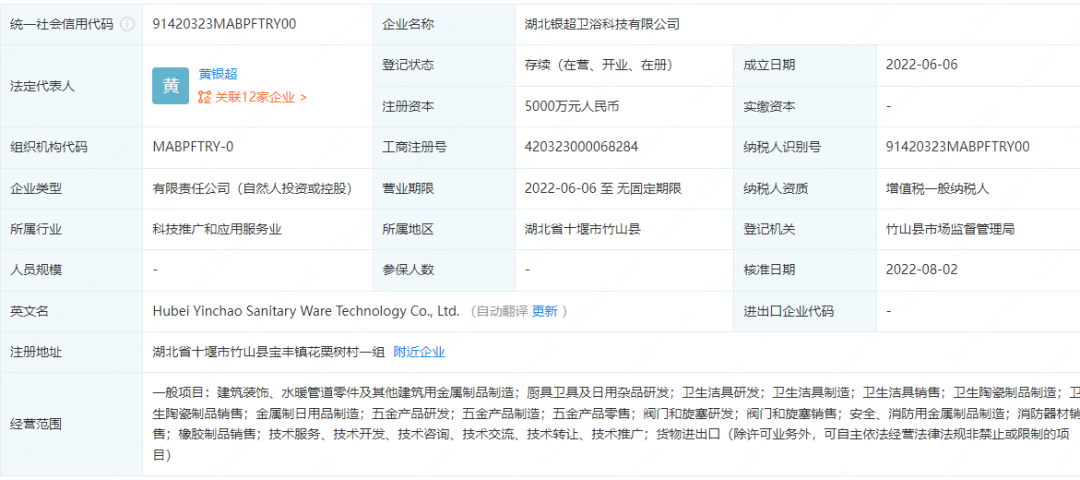Click 存续（在营、开业、在册） status value
The width and height of the screenshot is (1080, 480).
pos(598,65)
